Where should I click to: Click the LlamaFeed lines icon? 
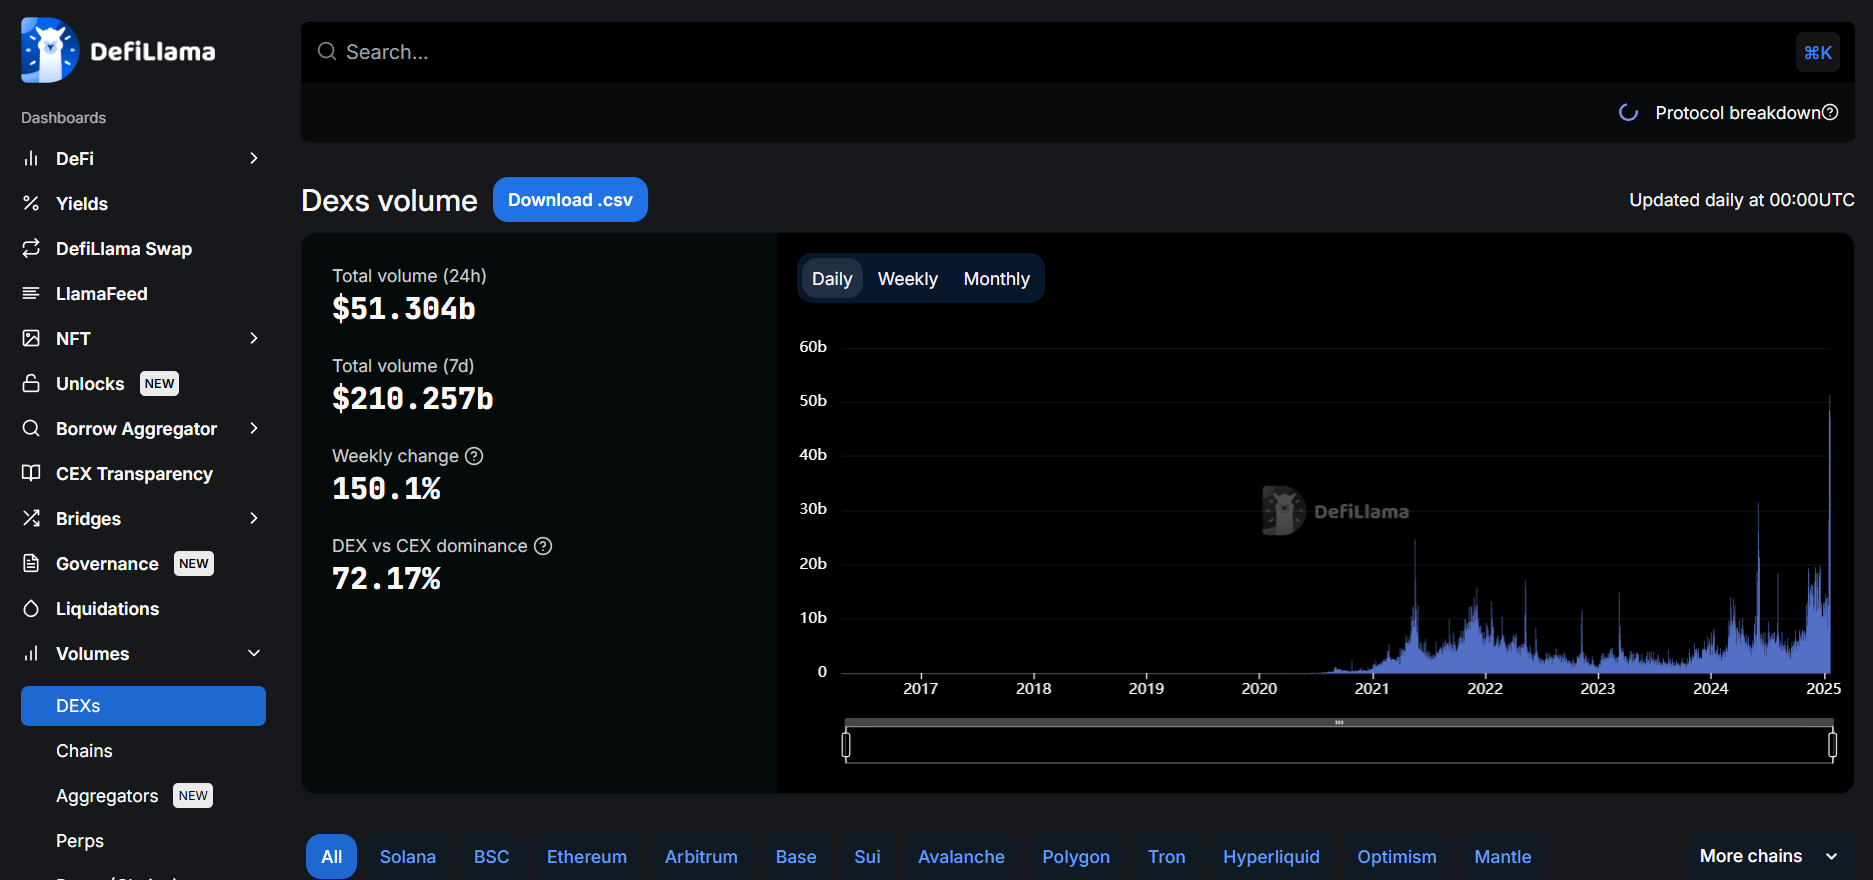coord(31,293)
